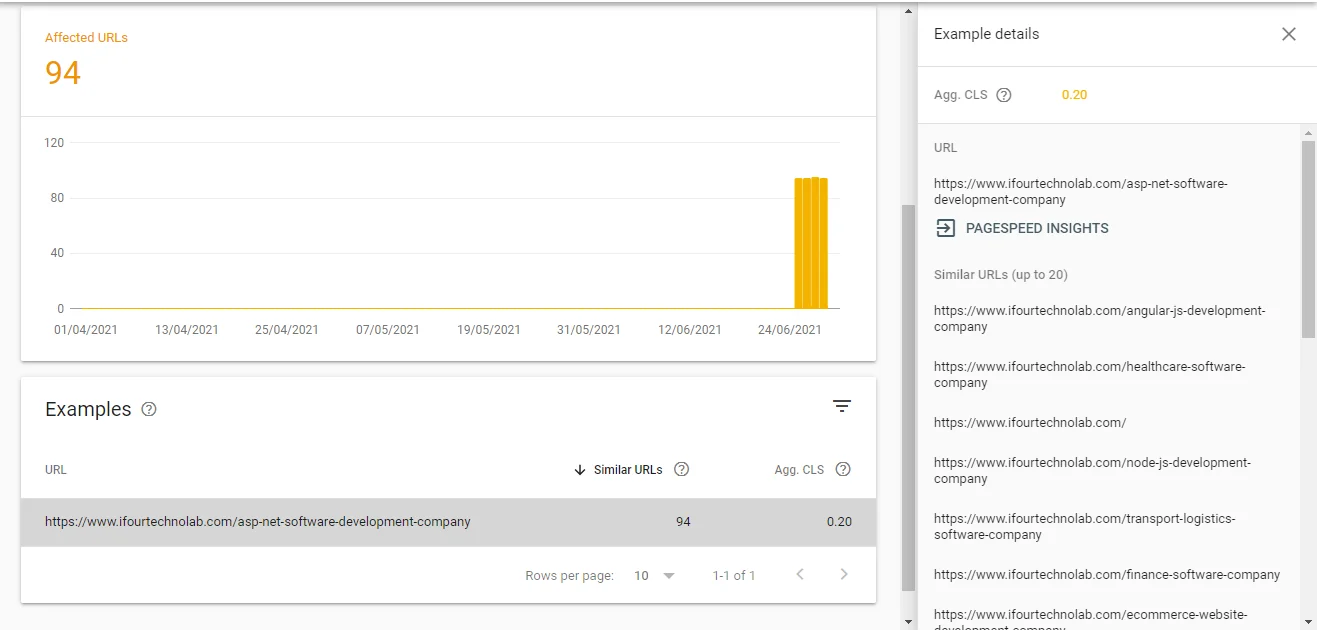Click the angular-js-development-company similar URL

[x=1099, y=319]
